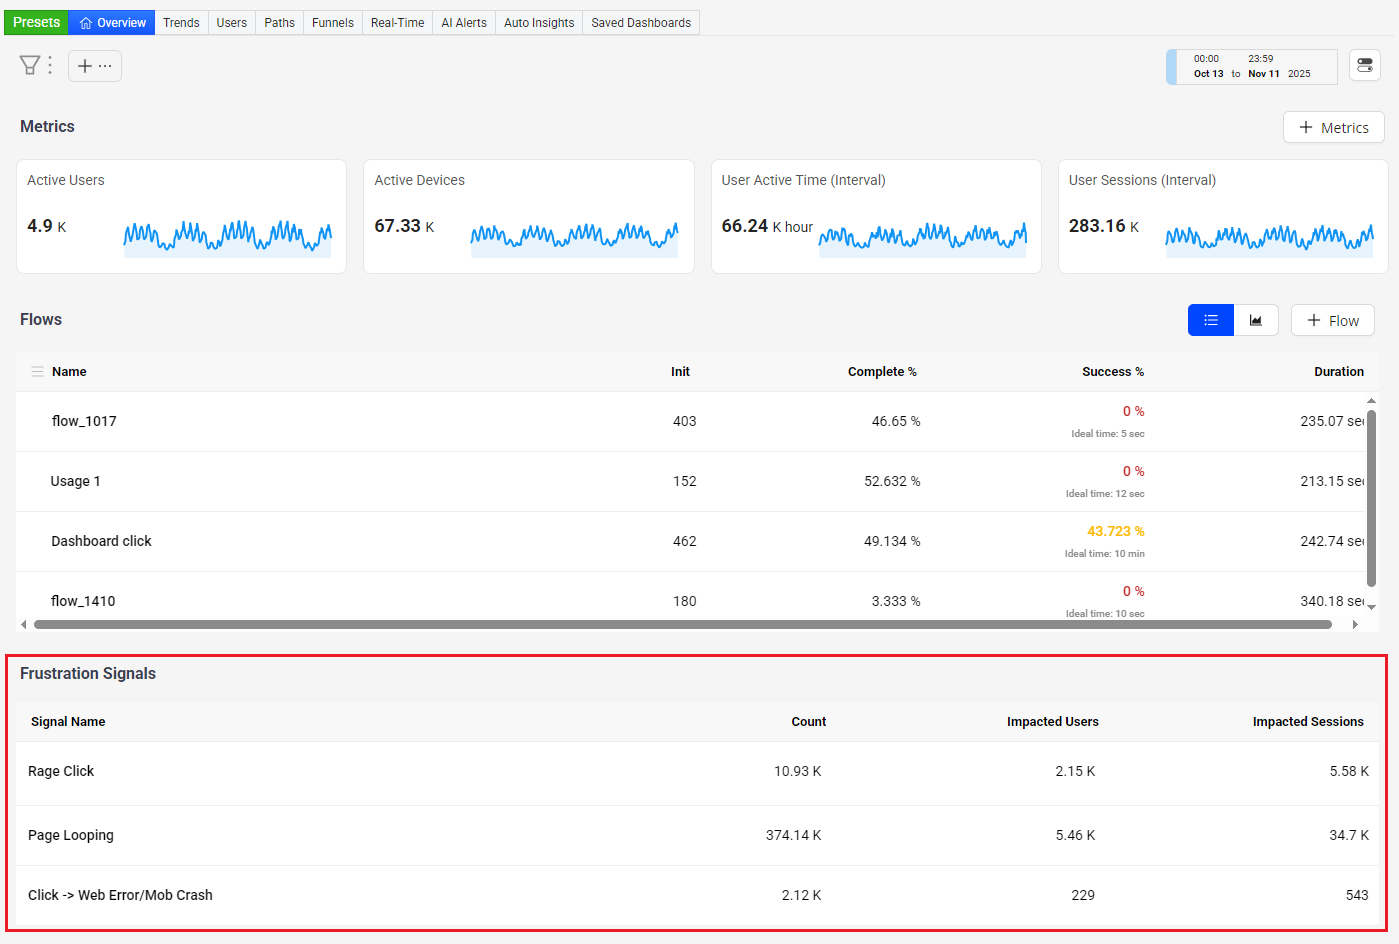Open the Funnels tab
The width and height of the screenshot is (1399, 944).
(332, 22)
